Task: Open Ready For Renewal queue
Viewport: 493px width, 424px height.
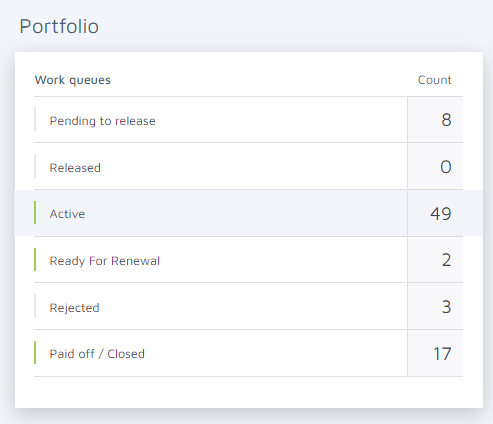Action: tap(248, 260)
